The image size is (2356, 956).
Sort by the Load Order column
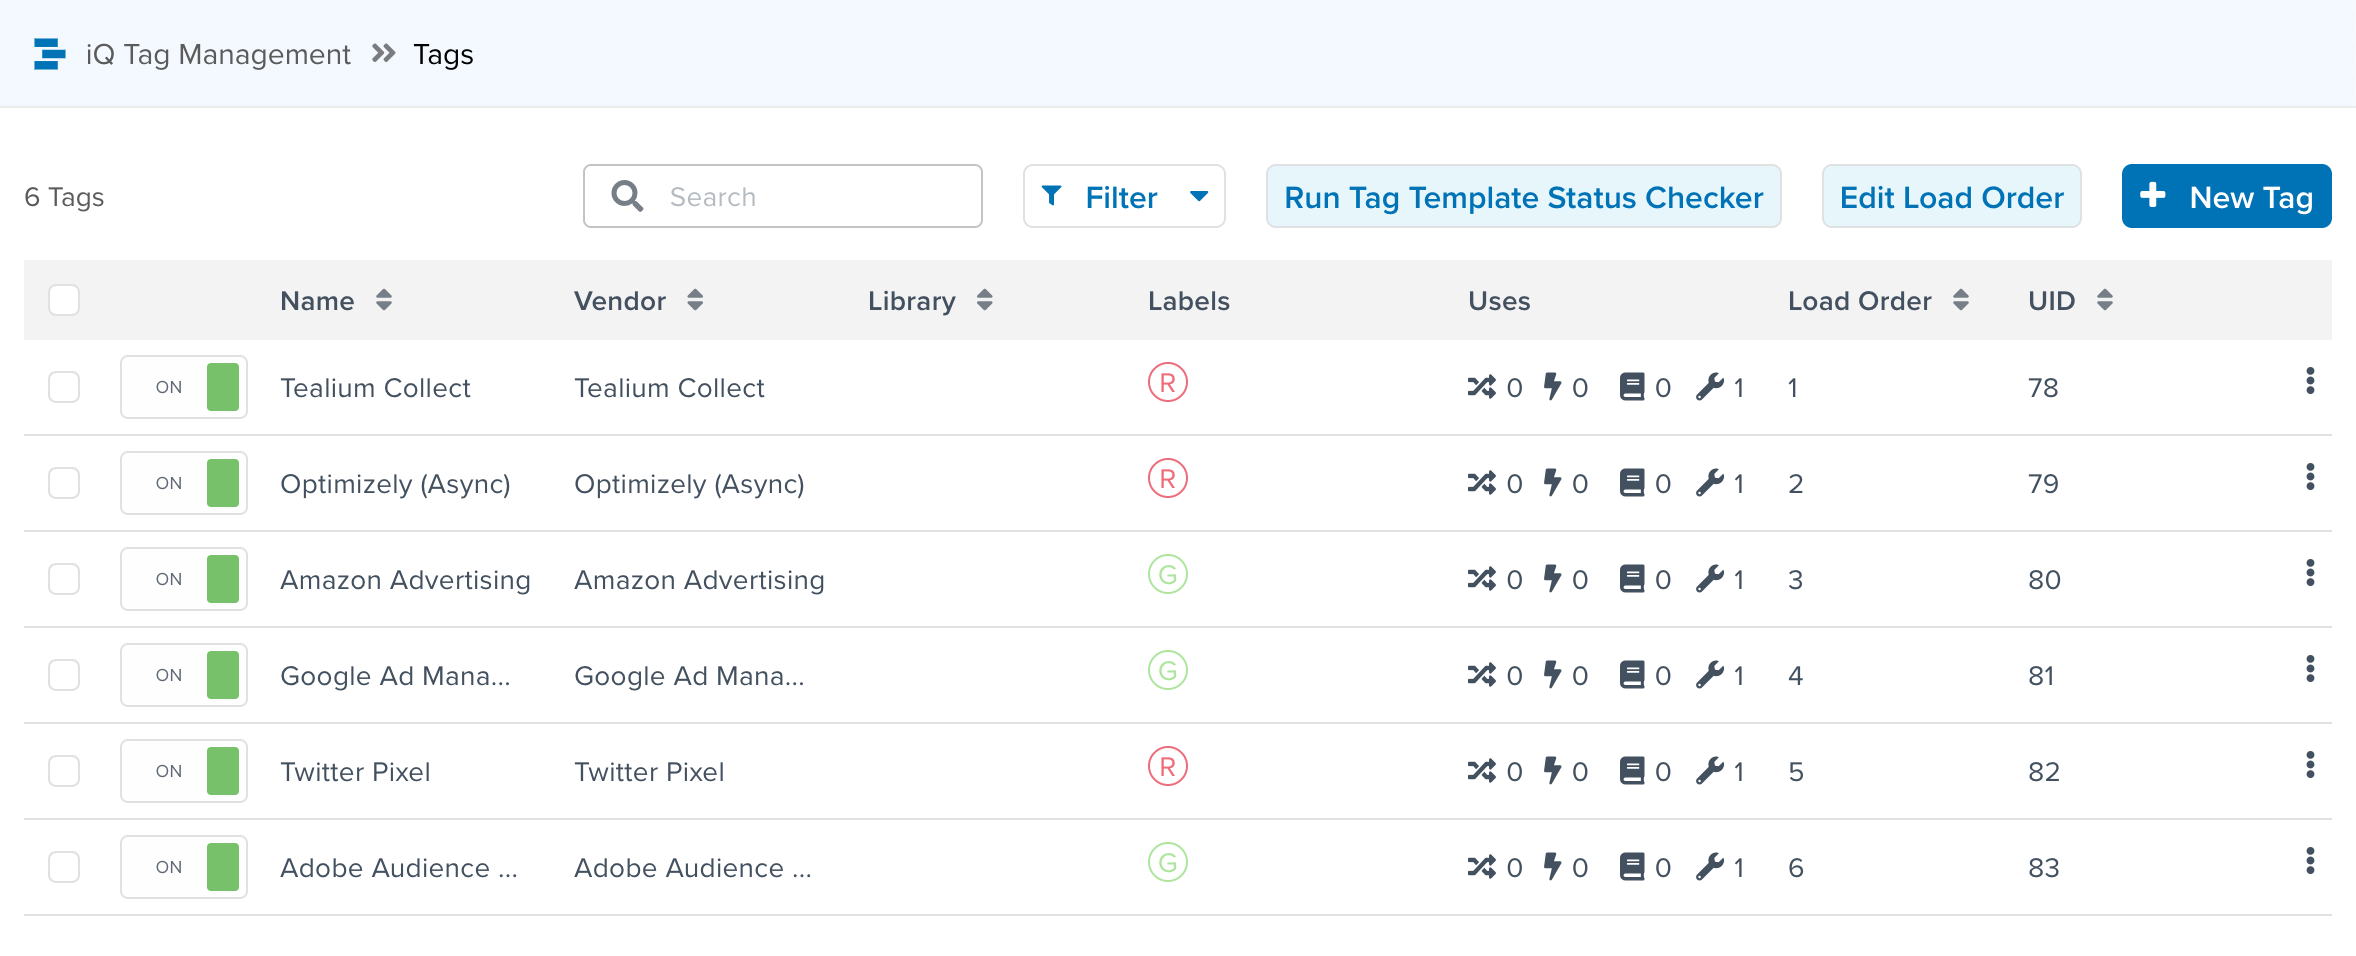click(x=1960, y=300)
